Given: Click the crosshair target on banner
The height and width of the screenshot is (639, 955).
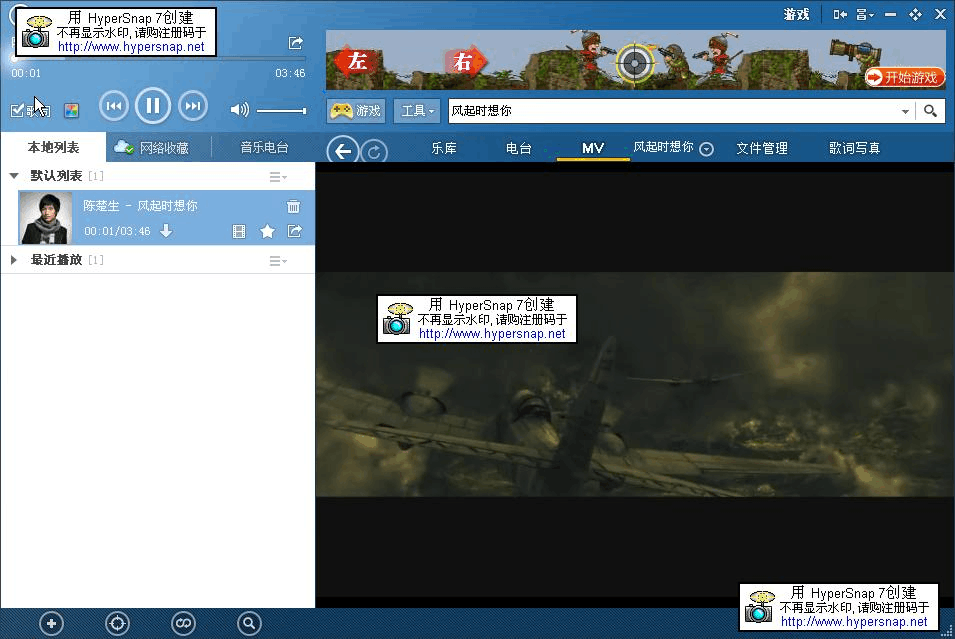Looking at the screenshot, I should tap(635, 63).
